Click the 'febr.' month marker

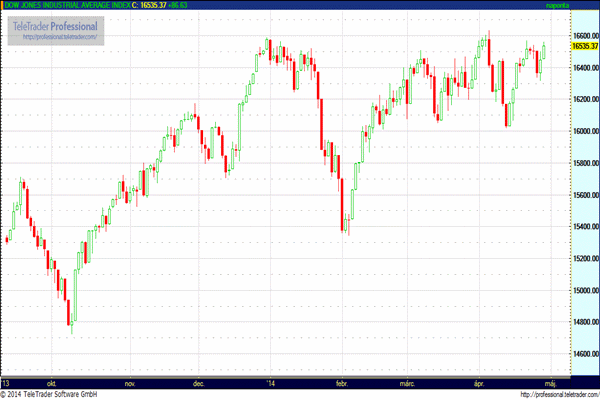coord(342,384)
